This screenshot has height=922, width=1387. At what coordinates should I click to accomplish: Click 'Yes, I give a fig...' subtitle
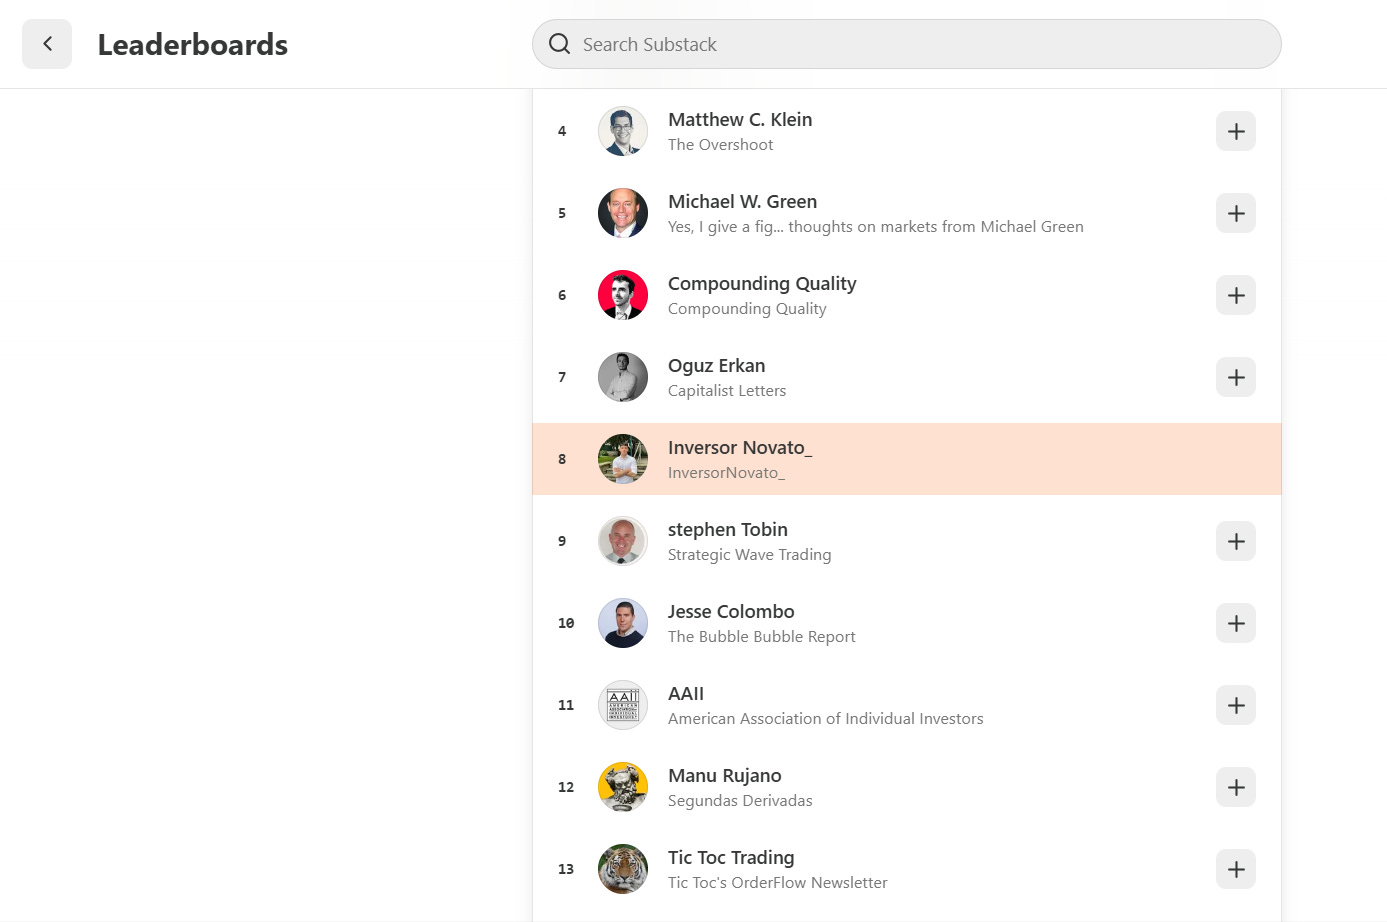coord(876,227)
